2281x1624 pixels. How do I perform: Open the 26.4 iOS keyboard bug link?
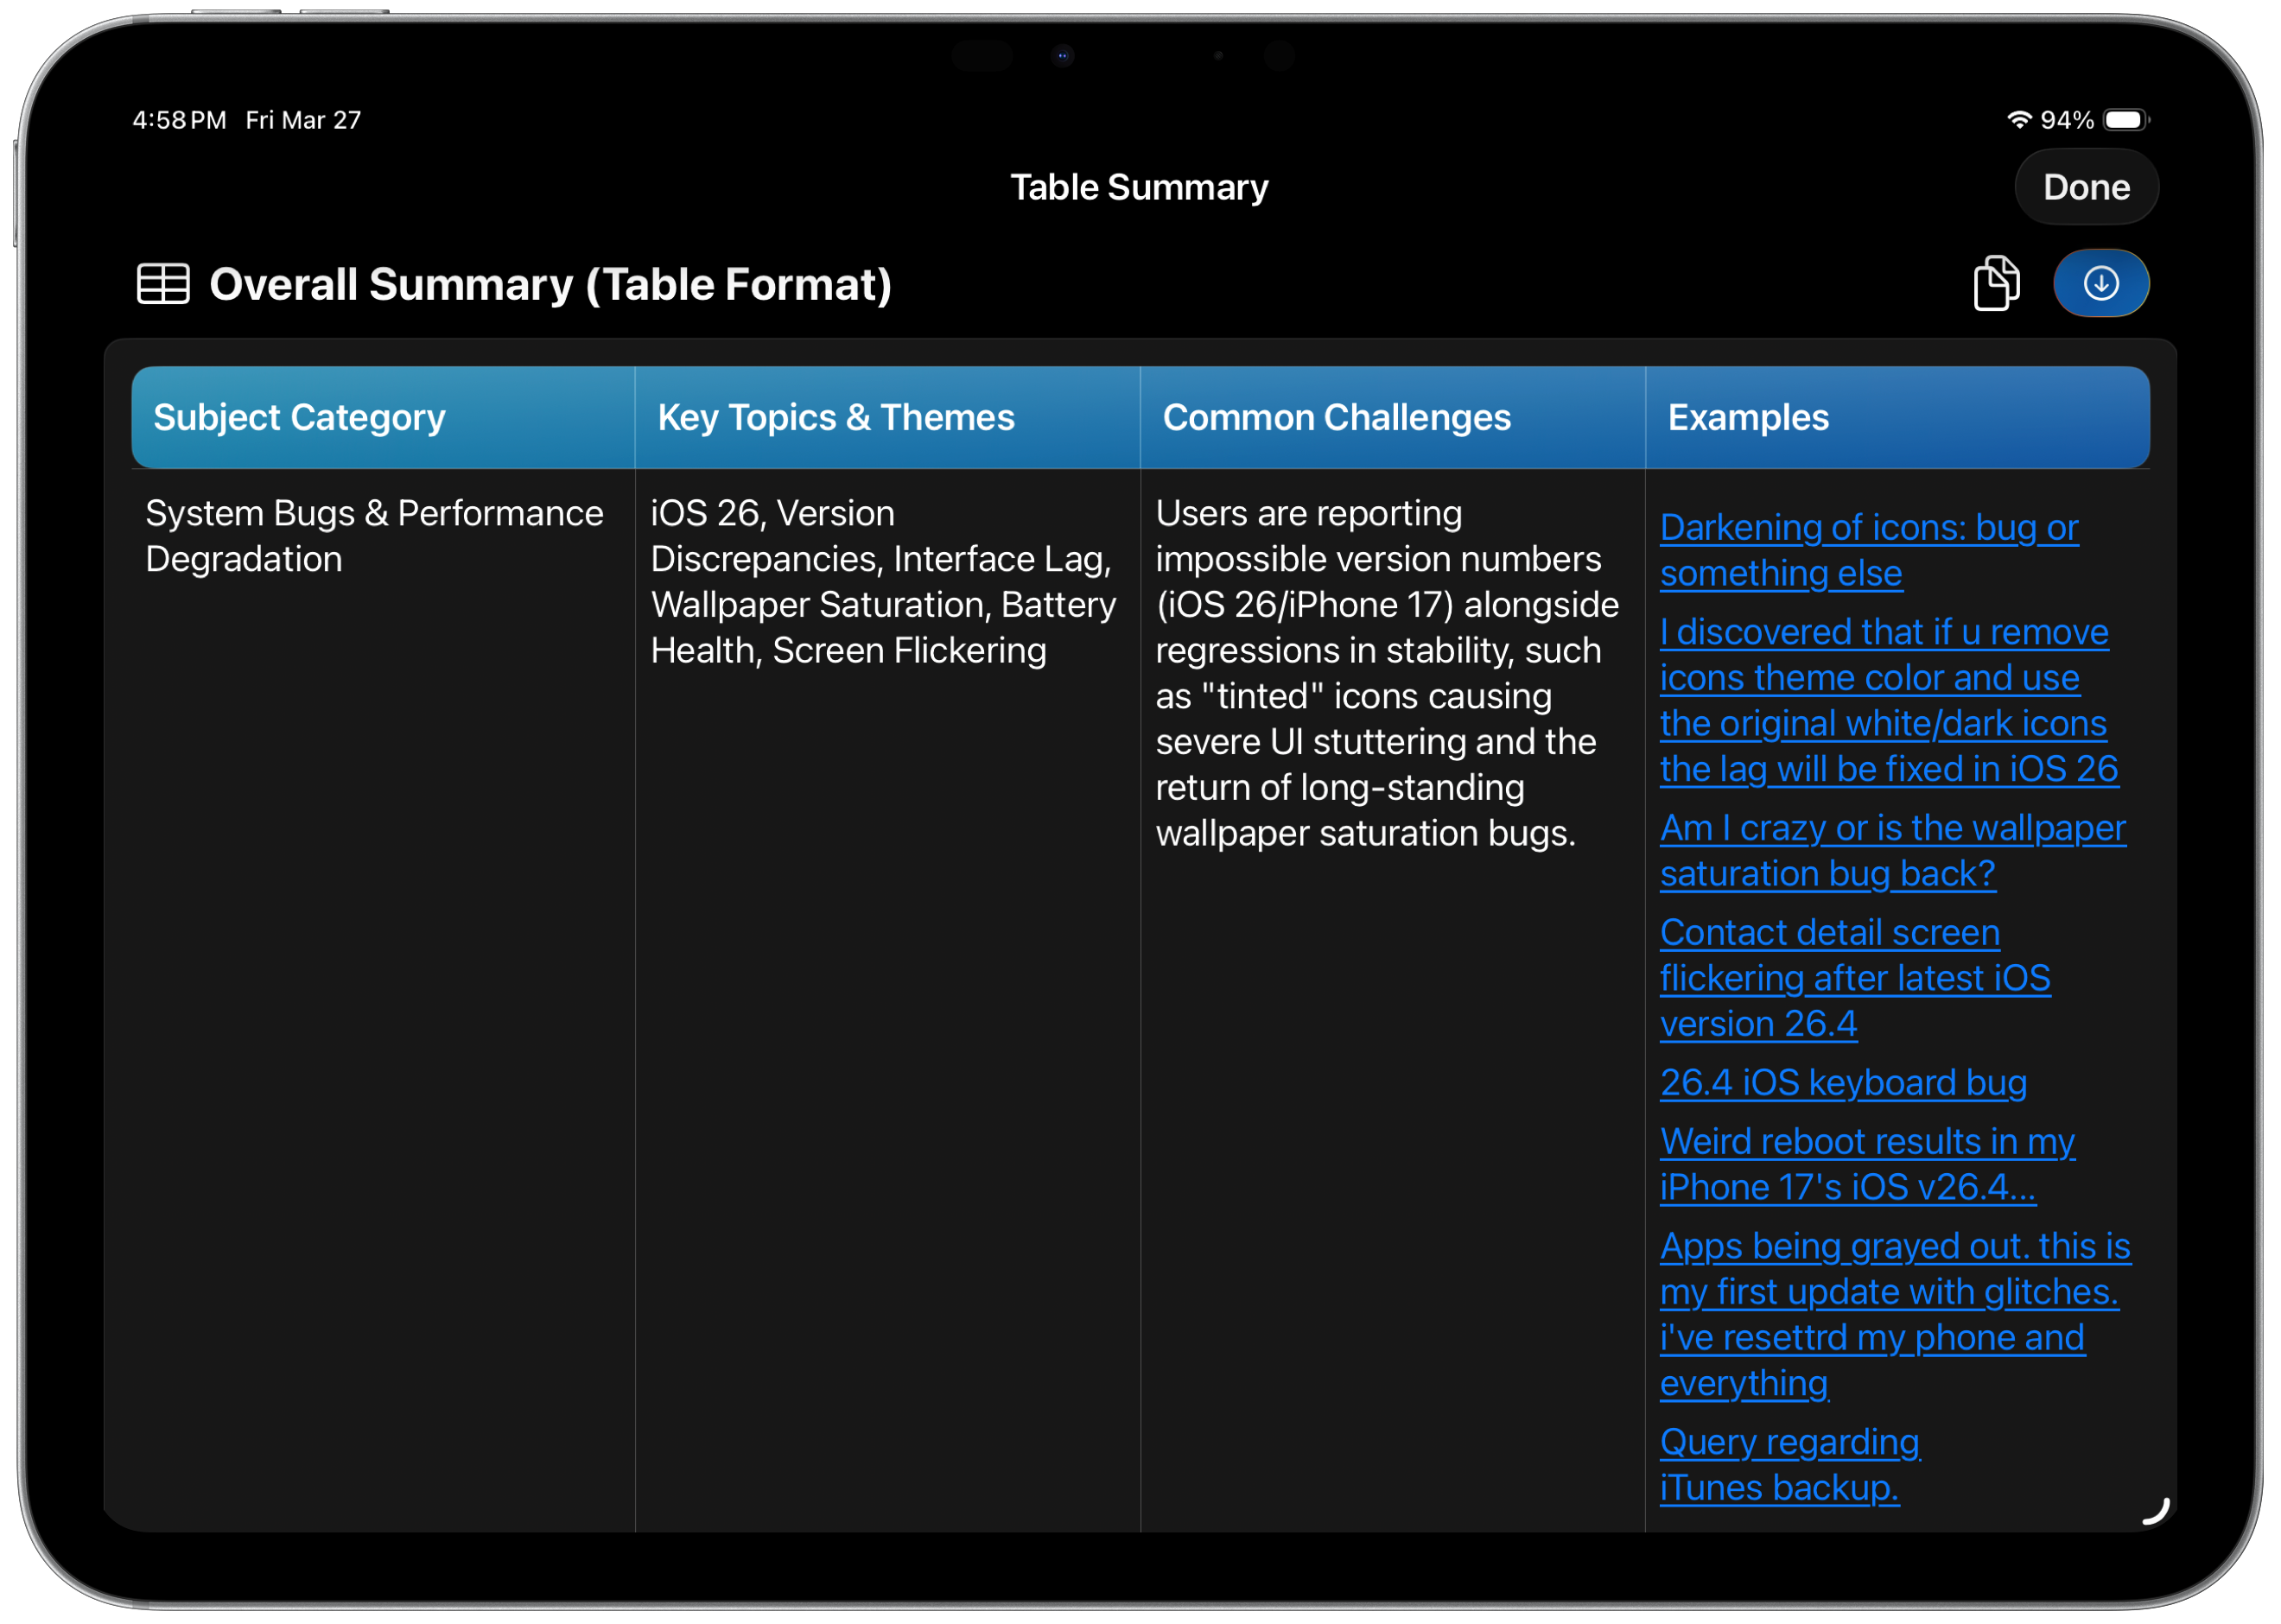click(x=1843, y=1082)
